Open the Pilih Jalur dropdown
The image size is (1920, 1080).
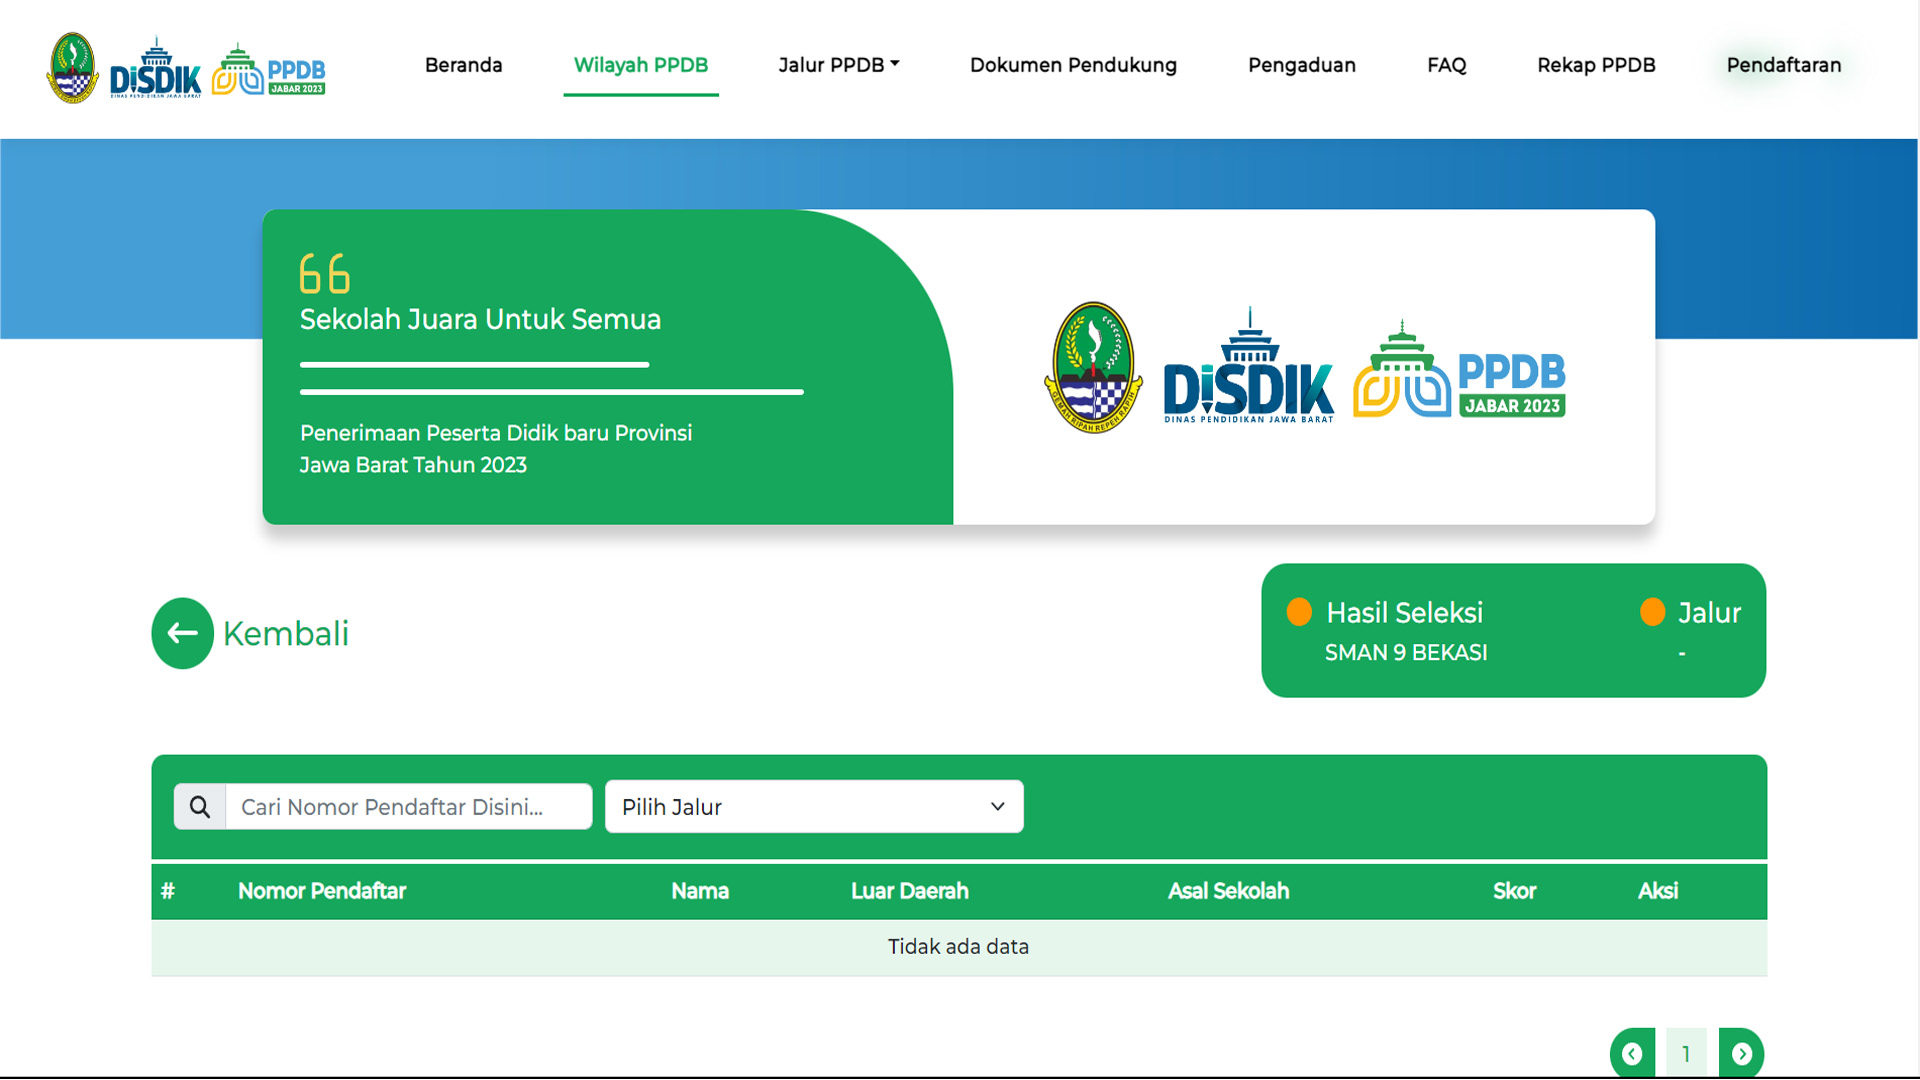[x=814, y=807]
